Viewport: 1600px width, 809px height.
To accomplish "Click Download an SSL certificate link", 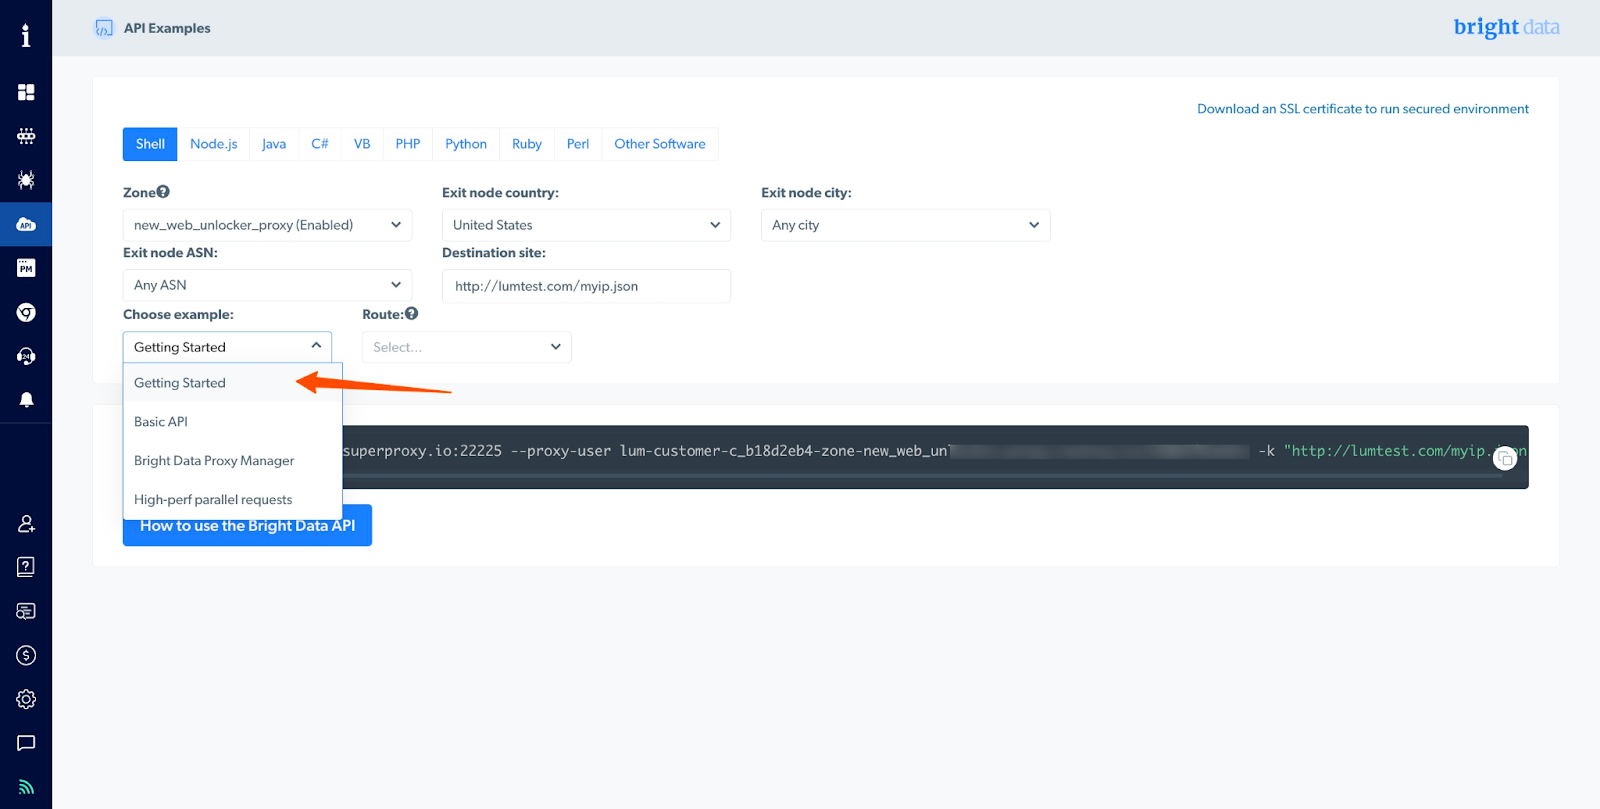I will click(x=1363, y=109).
